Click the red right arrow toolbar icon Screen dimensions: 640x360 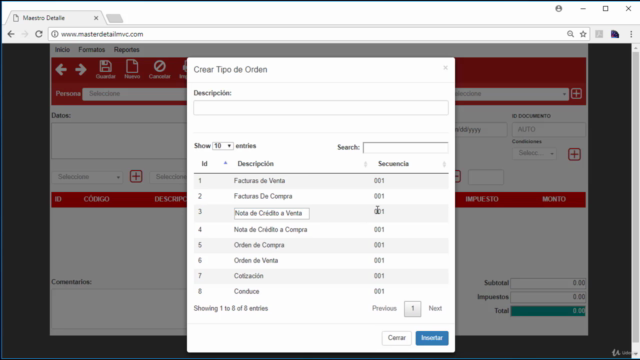(x=81, y=69)
